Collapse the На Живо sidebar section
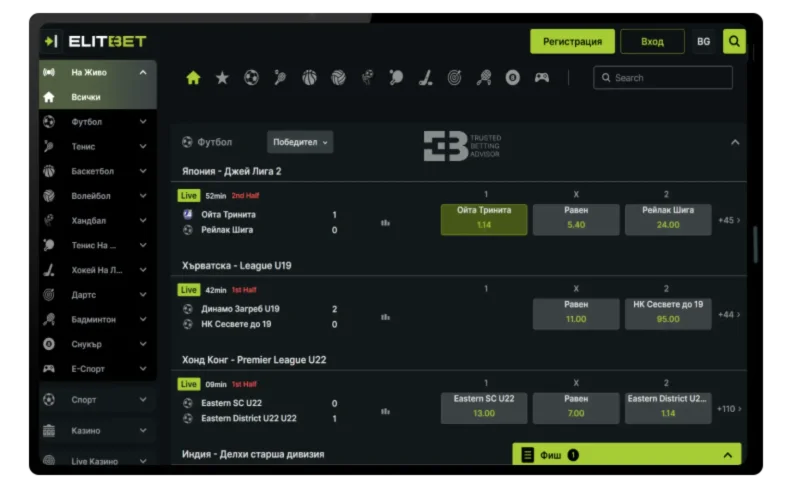This screenshot has width=796, height=496. click(143, 73)
